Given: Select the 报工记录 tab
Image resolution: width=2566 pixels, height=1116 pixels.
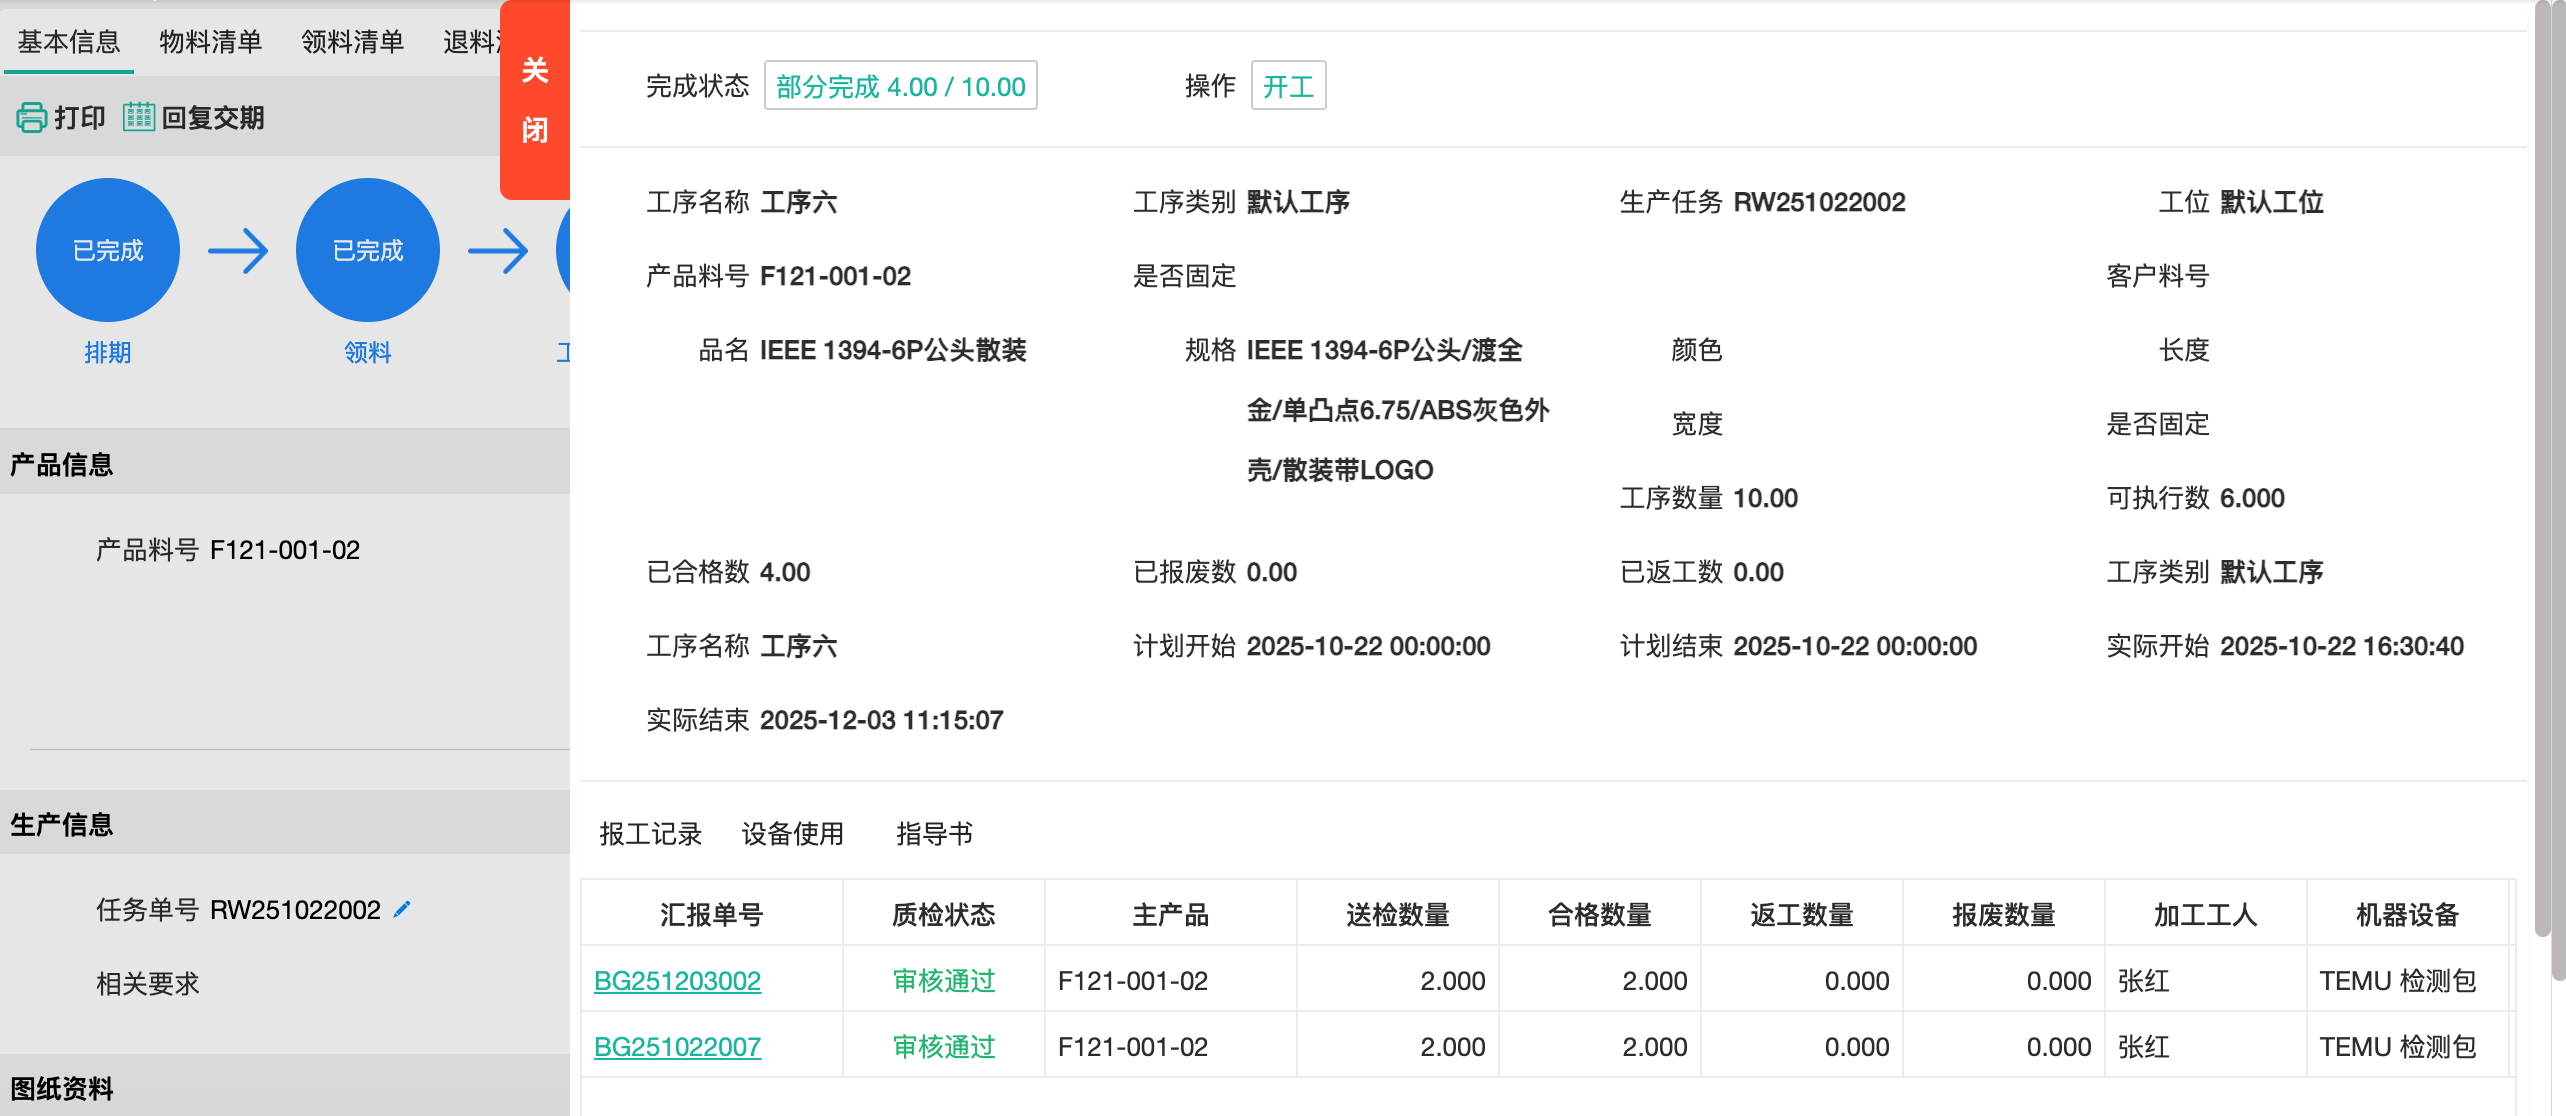Looking at the screenshot, I should point(650,833).
